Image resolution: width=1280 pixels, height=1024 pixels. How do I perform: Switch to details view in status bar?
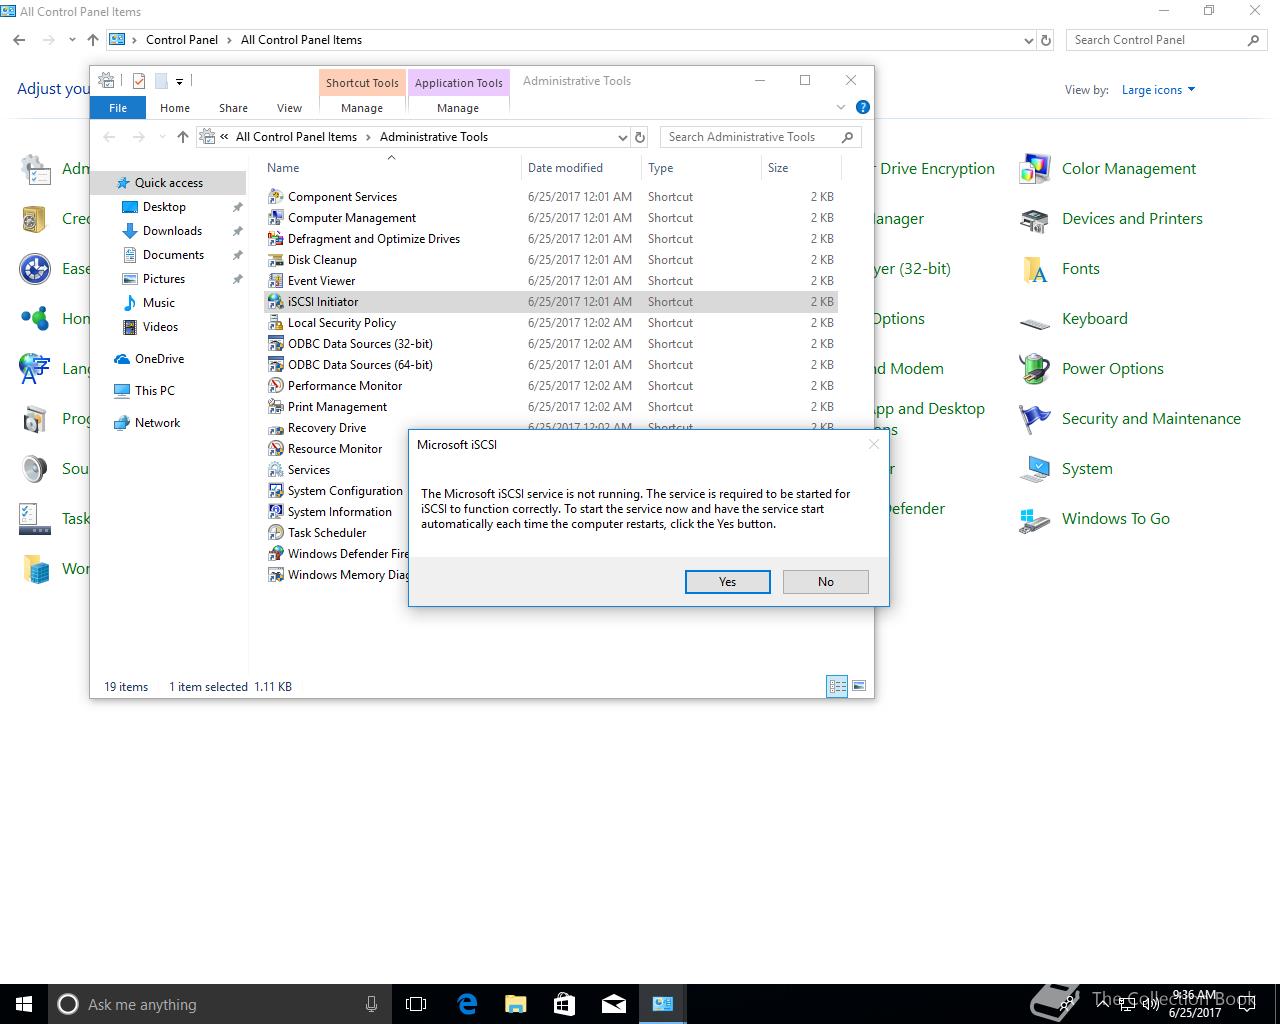837,686
